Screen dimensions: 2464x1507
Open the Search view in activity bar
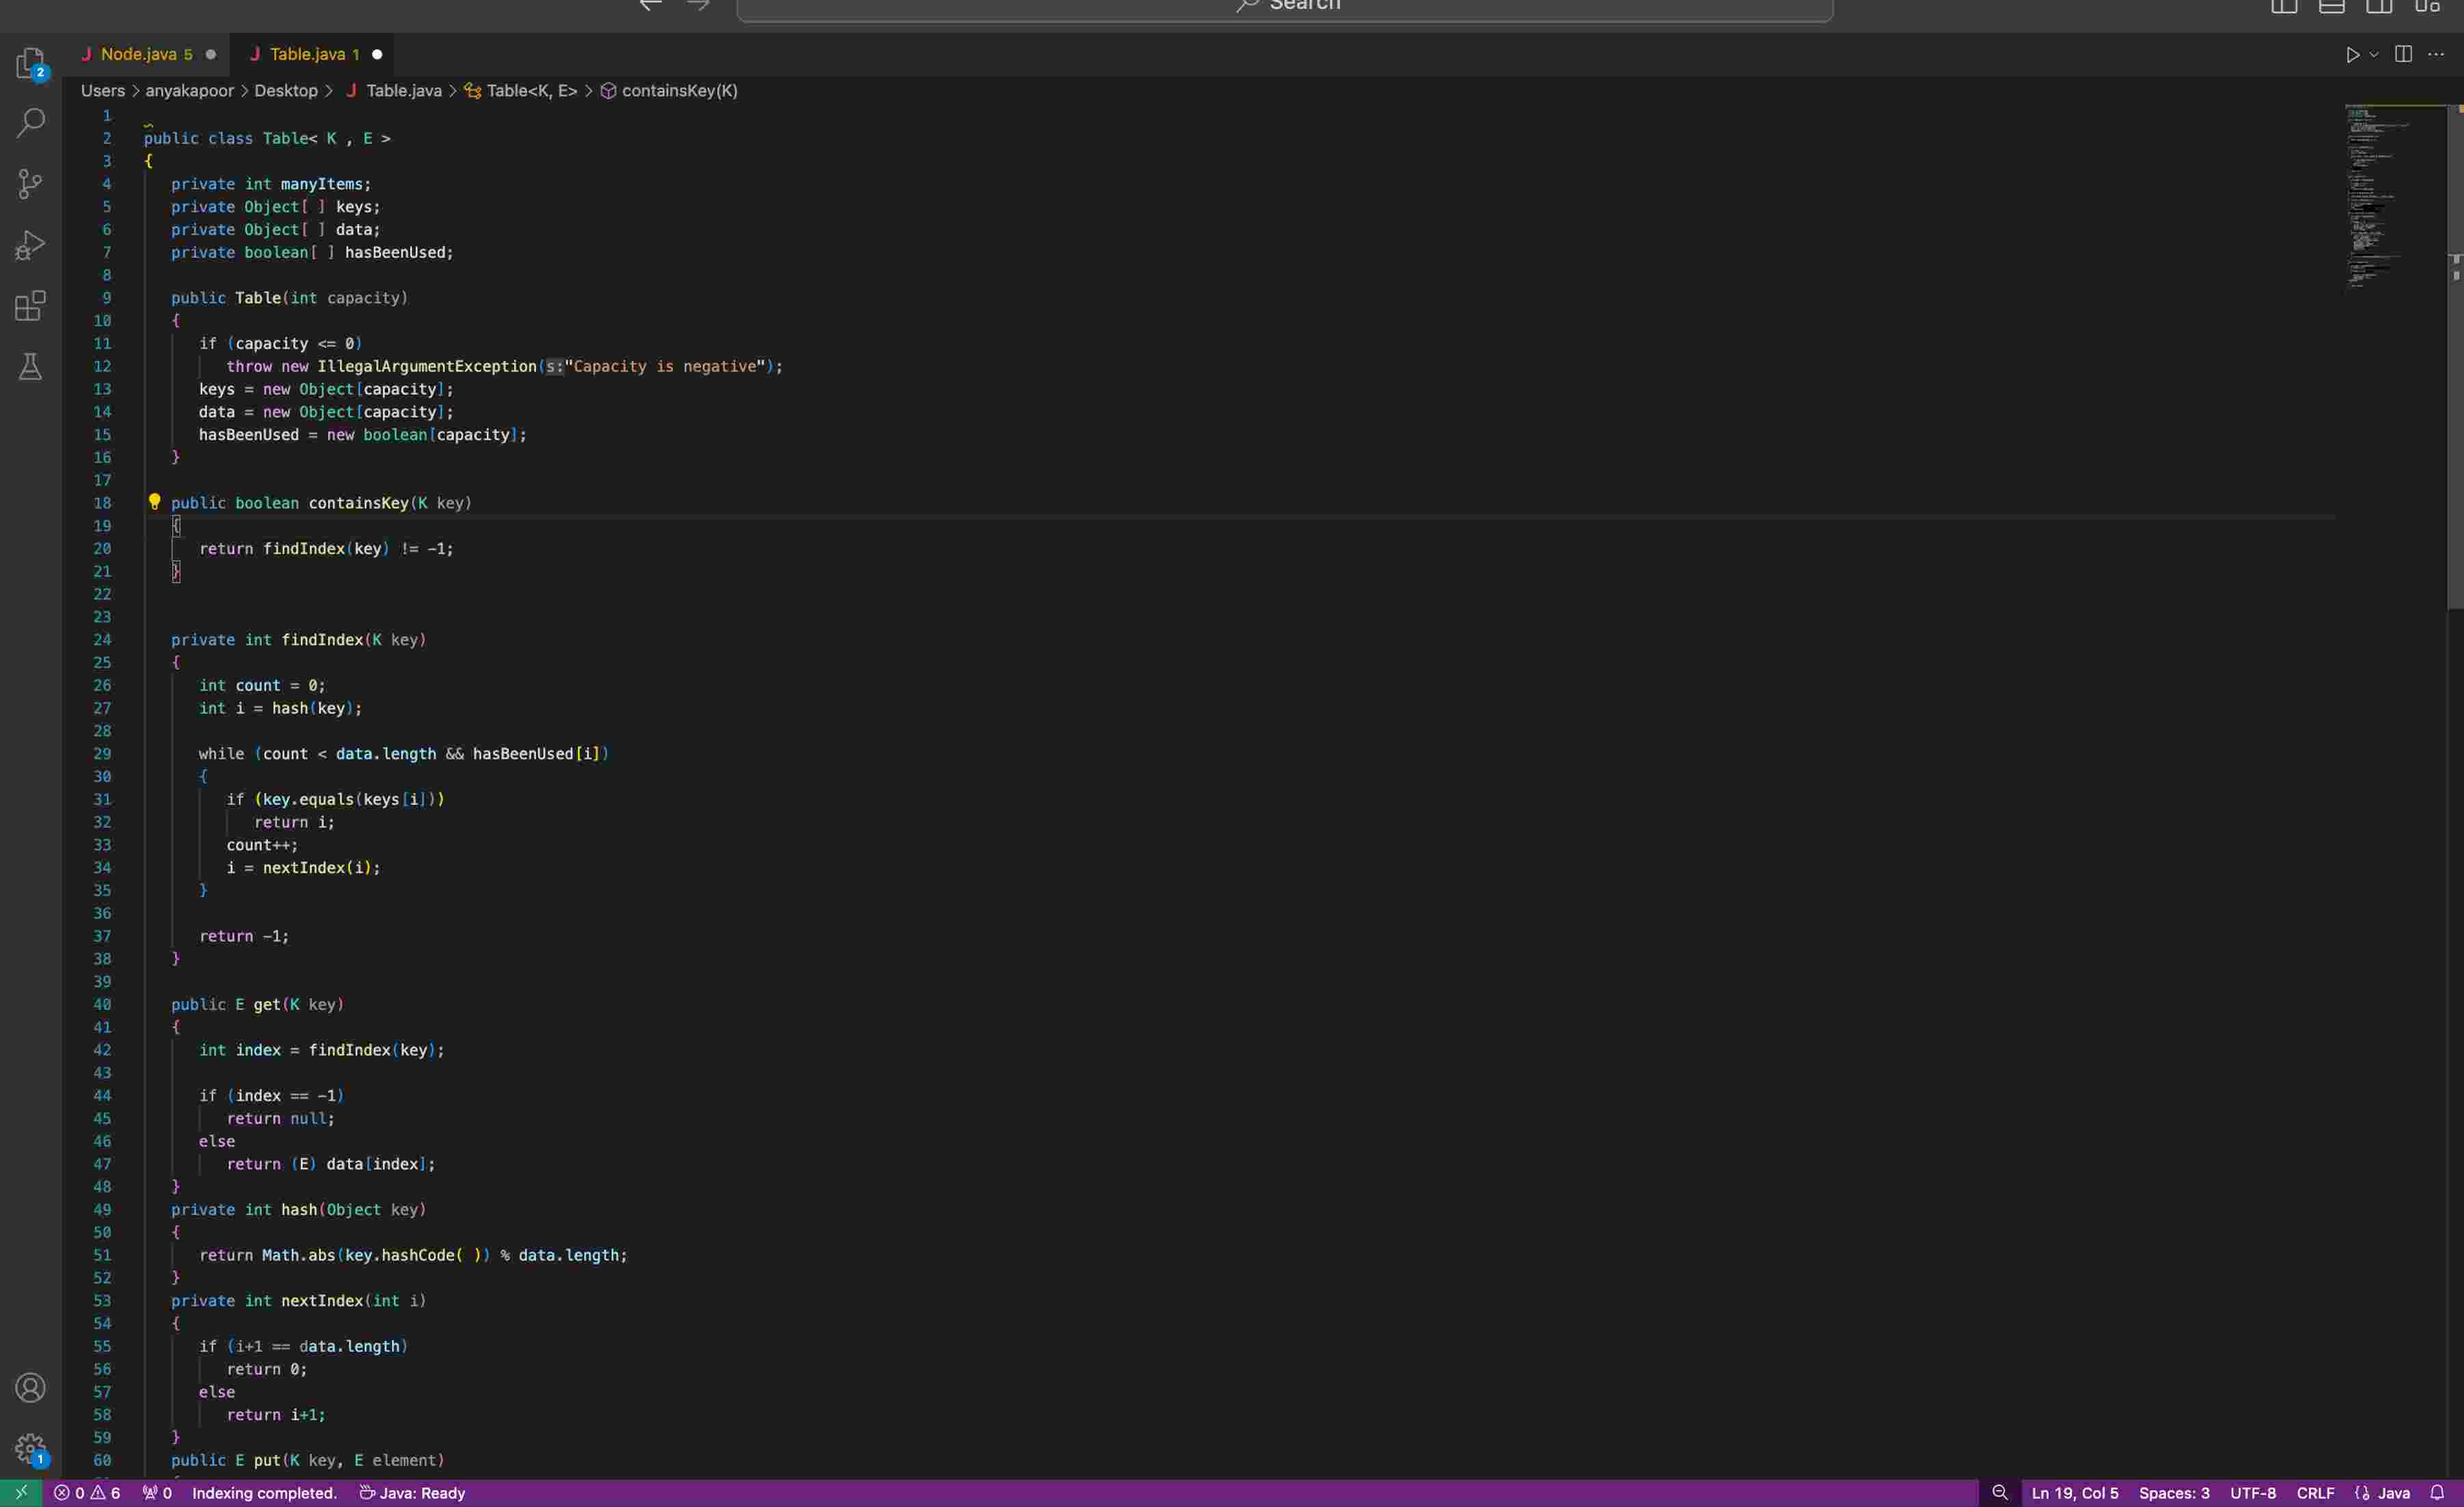coord(30,123)
